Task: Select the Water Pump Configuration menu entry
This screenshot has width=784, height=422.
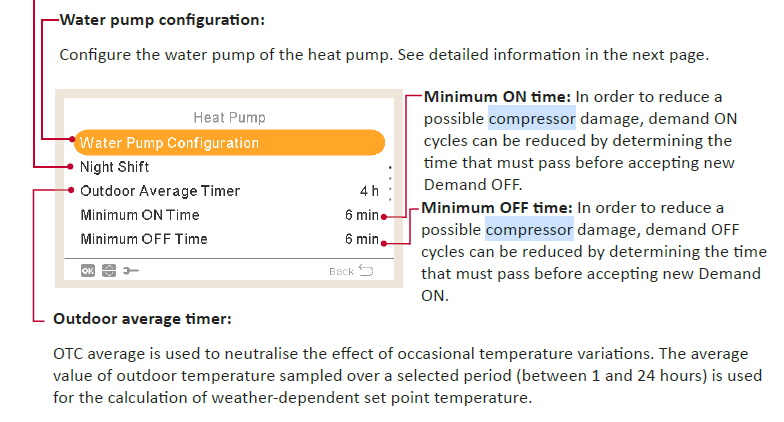Action: click(x=169, y=143)
